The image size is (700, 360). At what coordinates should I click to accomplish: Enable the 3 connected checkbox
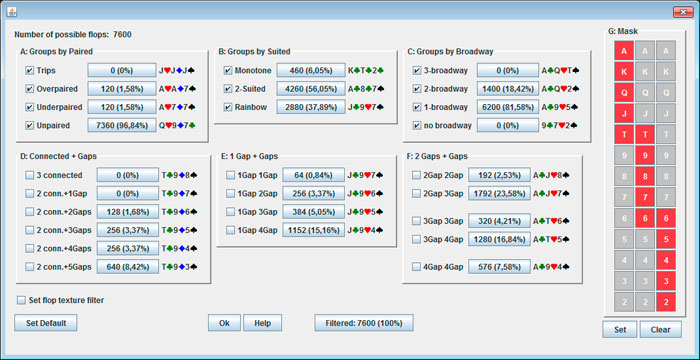tap(30, 175)
